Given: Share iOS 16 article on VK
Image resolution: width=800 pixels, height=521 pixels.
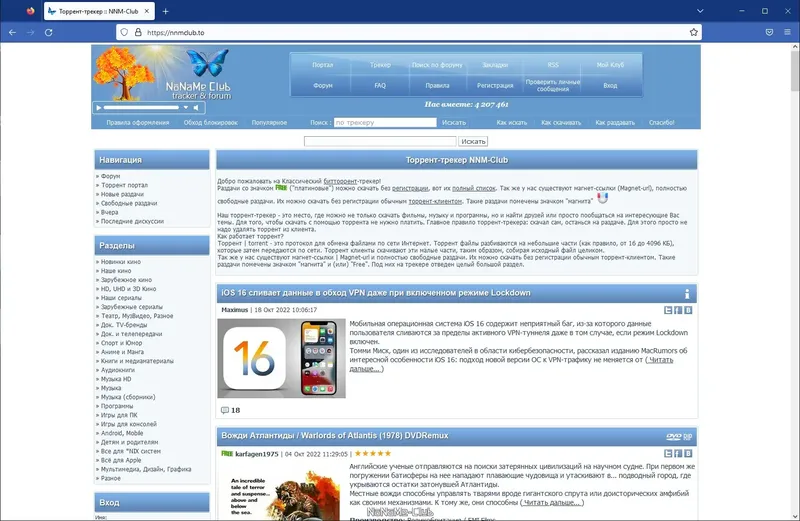Looking at the screenshot, I should point(688,310).
